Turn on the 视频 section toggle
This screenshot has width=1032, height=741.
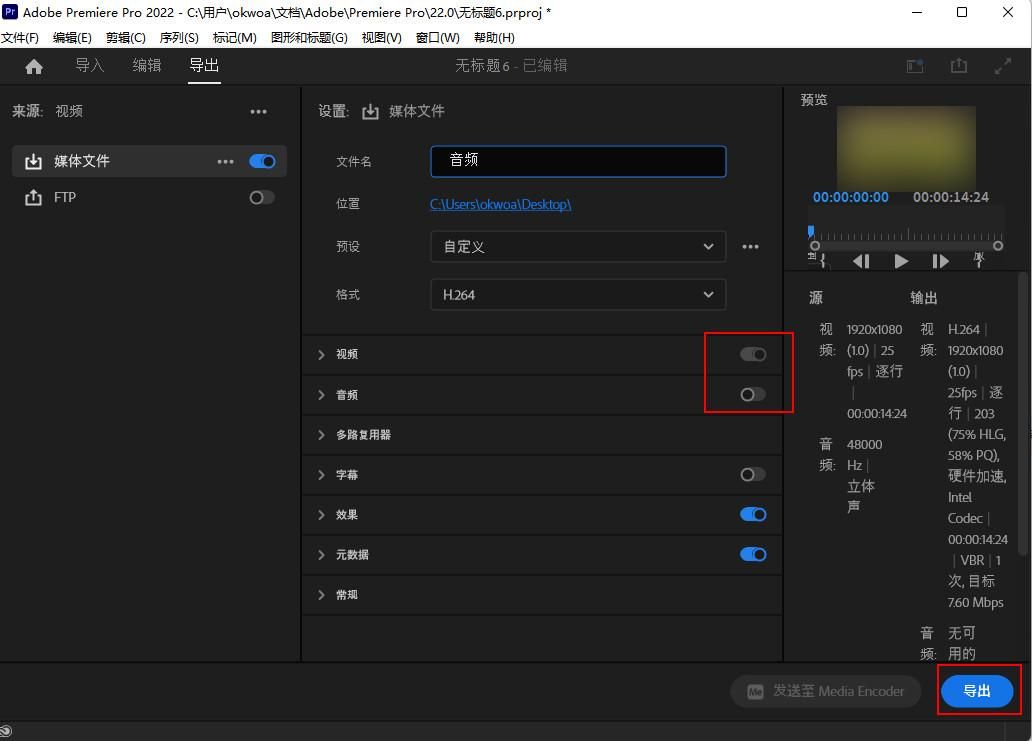pyautogui.click(x=750, y=354)
